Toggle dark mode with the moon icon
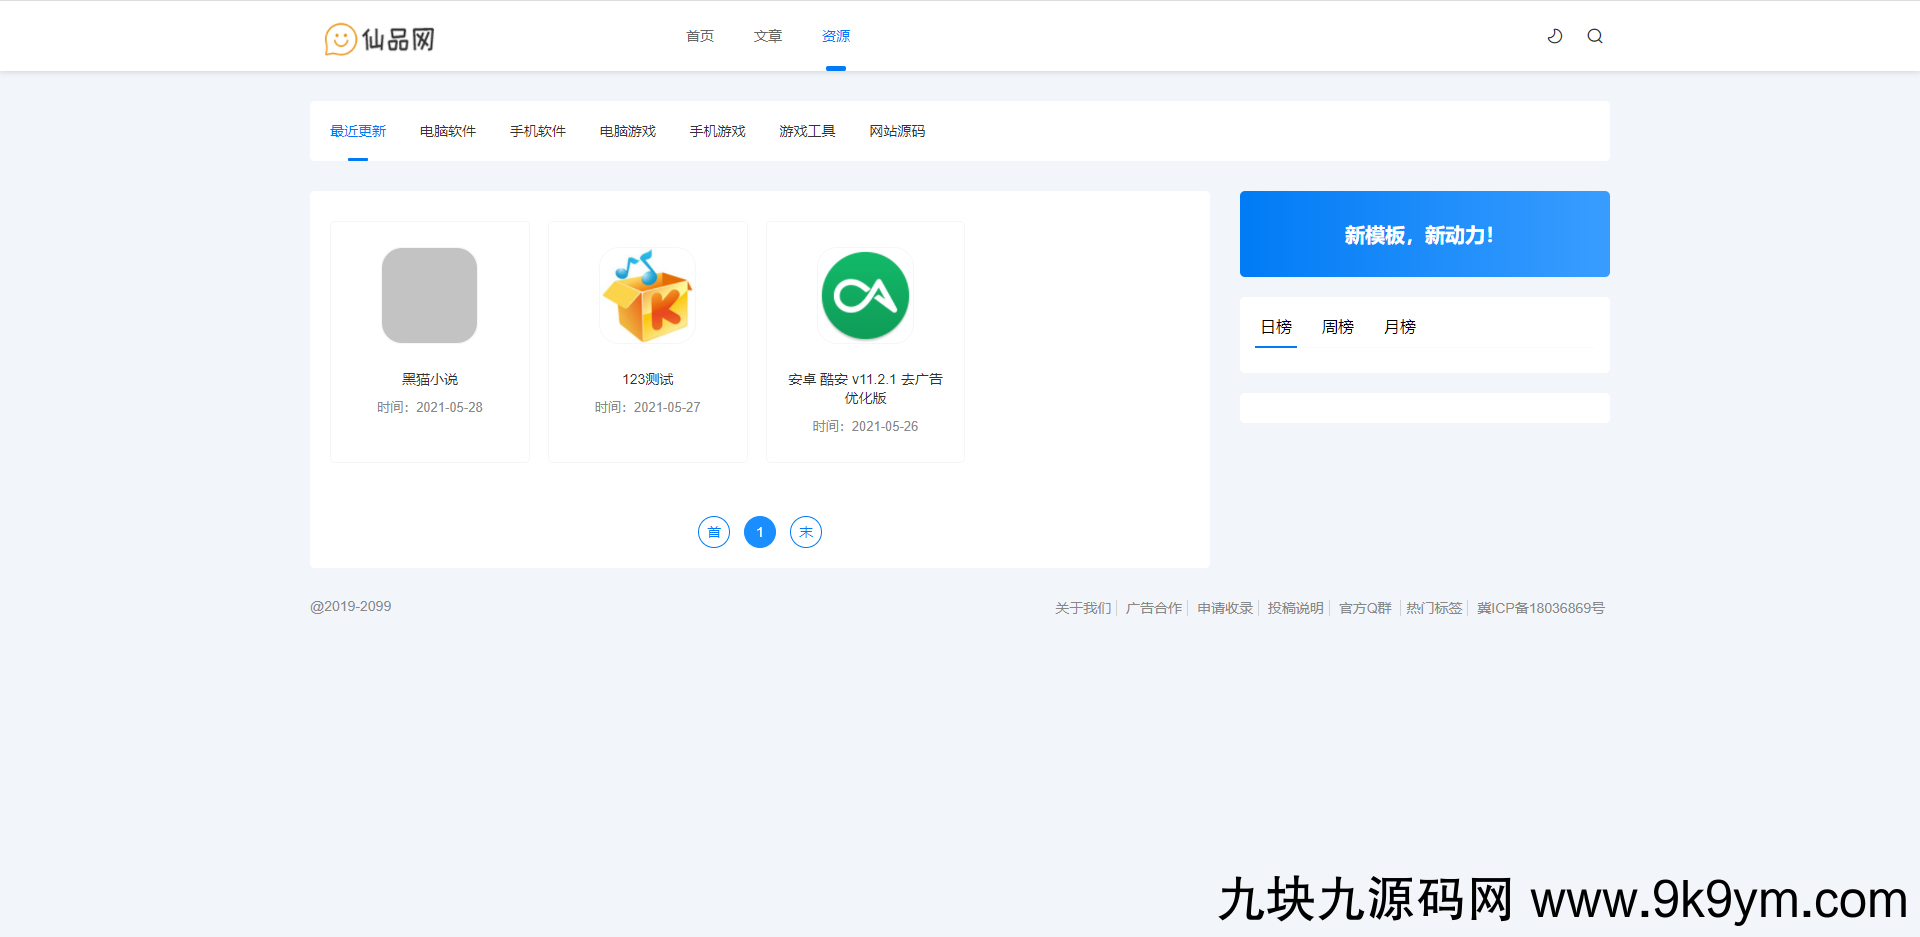This screenshot has height=937, width=1920. [1555, 36]
